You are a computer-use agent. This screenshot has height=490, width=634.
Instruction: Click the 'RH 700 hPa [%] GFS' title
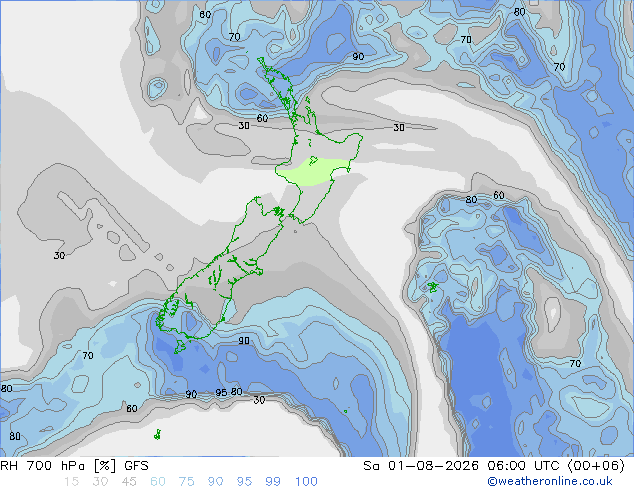pyautogui.click(x=74, y=466)
